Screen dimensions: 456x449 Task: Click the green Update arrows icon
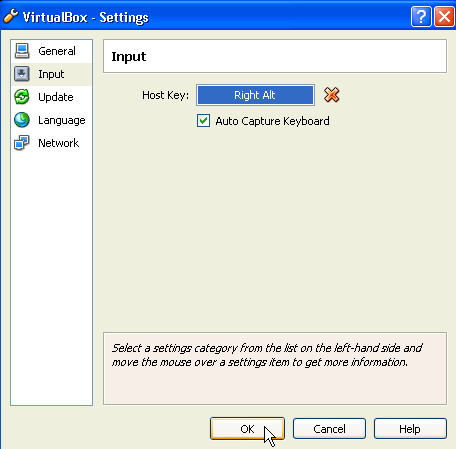[22, 97]
